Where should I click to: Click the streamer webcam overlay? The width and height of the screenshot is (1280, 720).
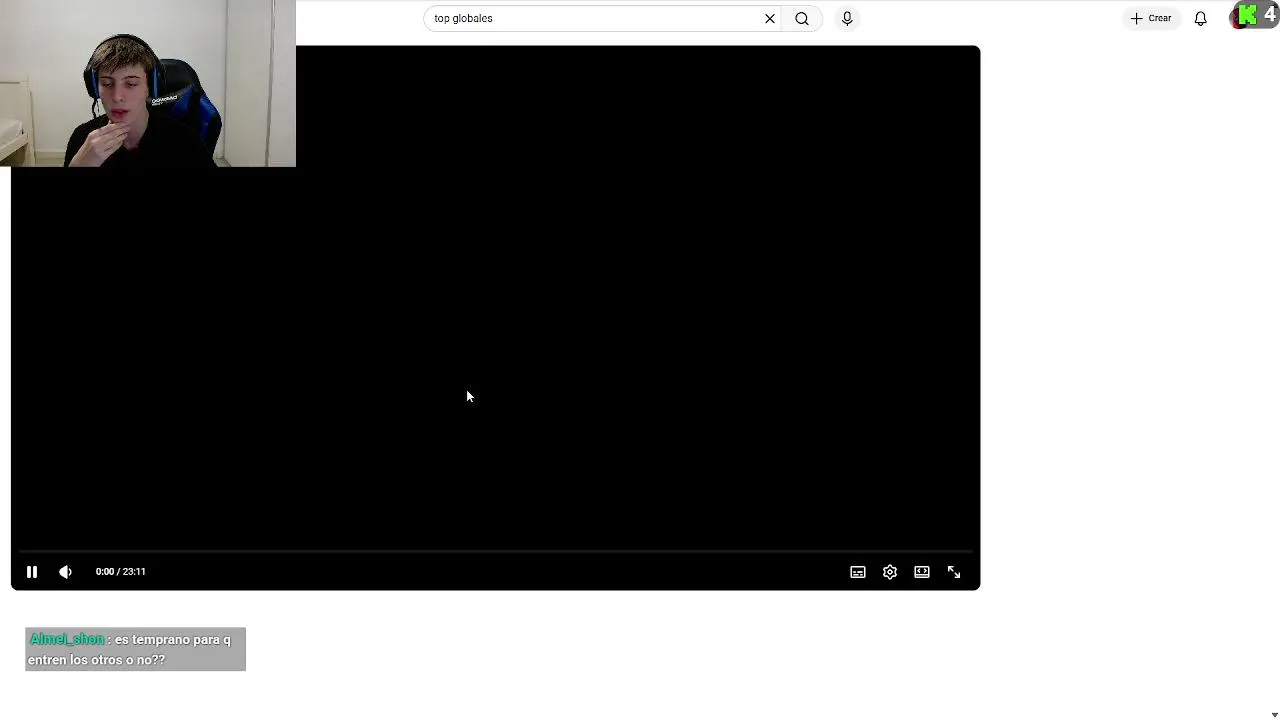coord(148,83)
